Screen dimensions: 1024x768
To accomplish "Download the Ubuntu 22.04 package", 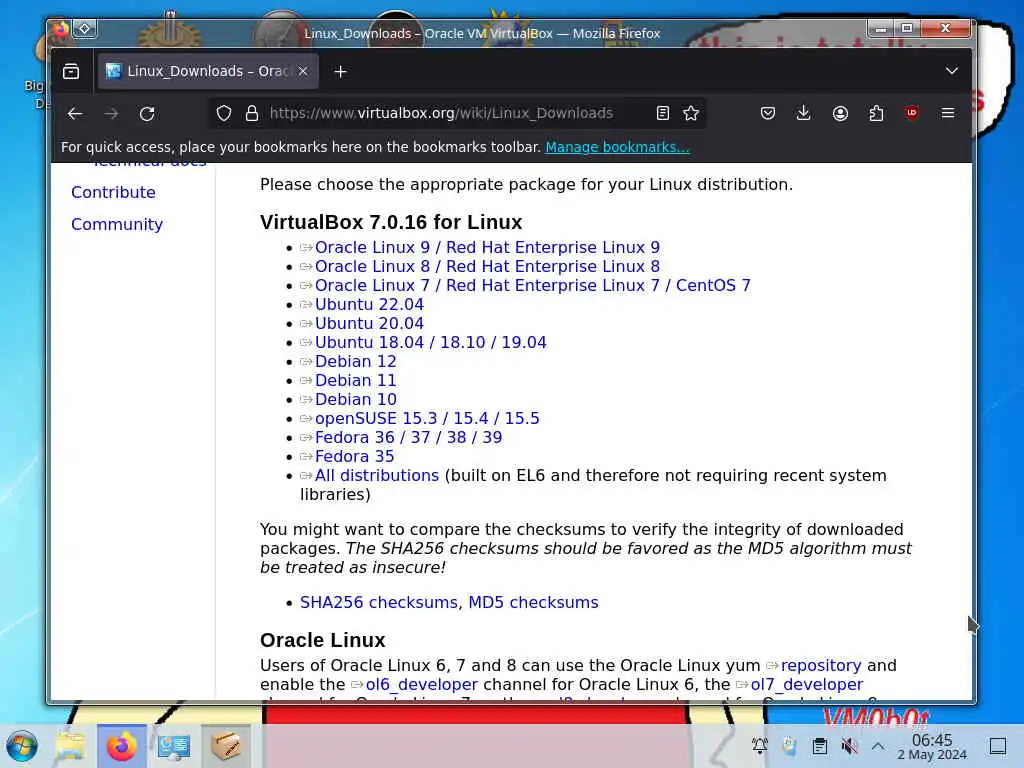I will click(369, 304).
